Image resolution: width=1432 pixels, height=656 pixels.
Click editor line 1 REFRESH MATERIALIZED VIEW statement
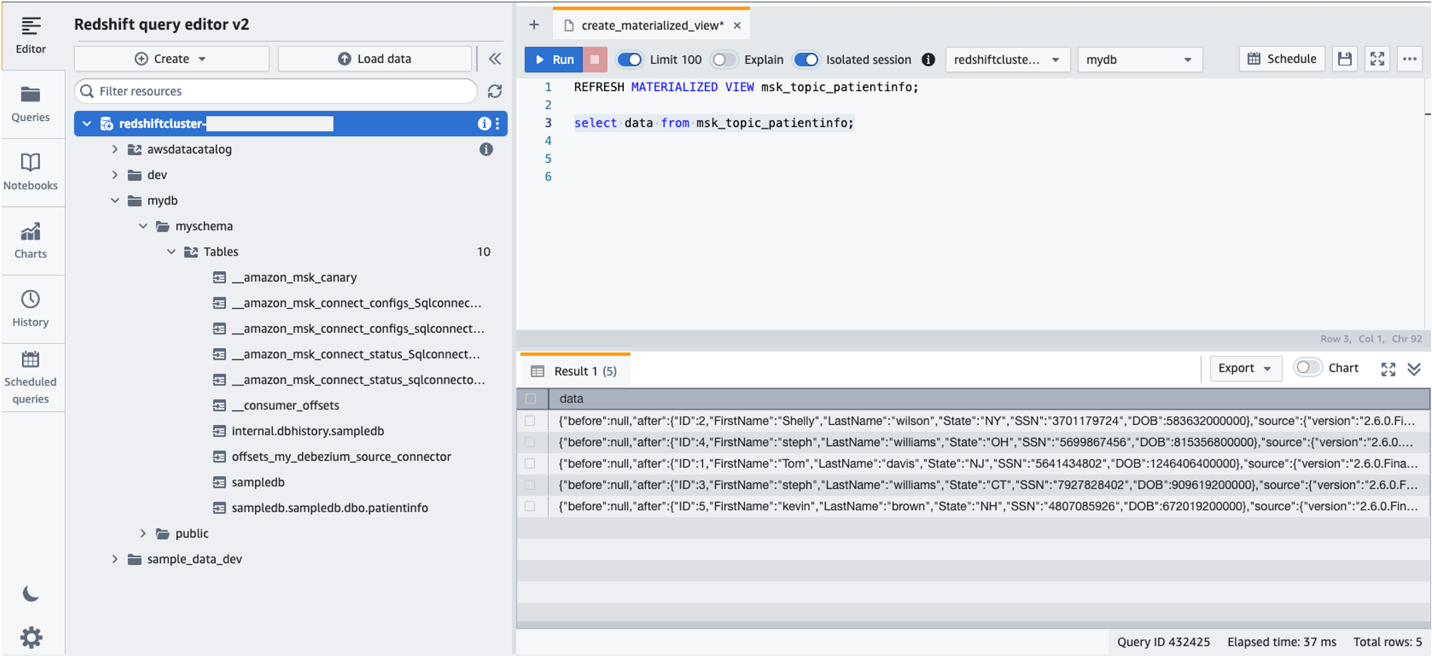[746, 87]
